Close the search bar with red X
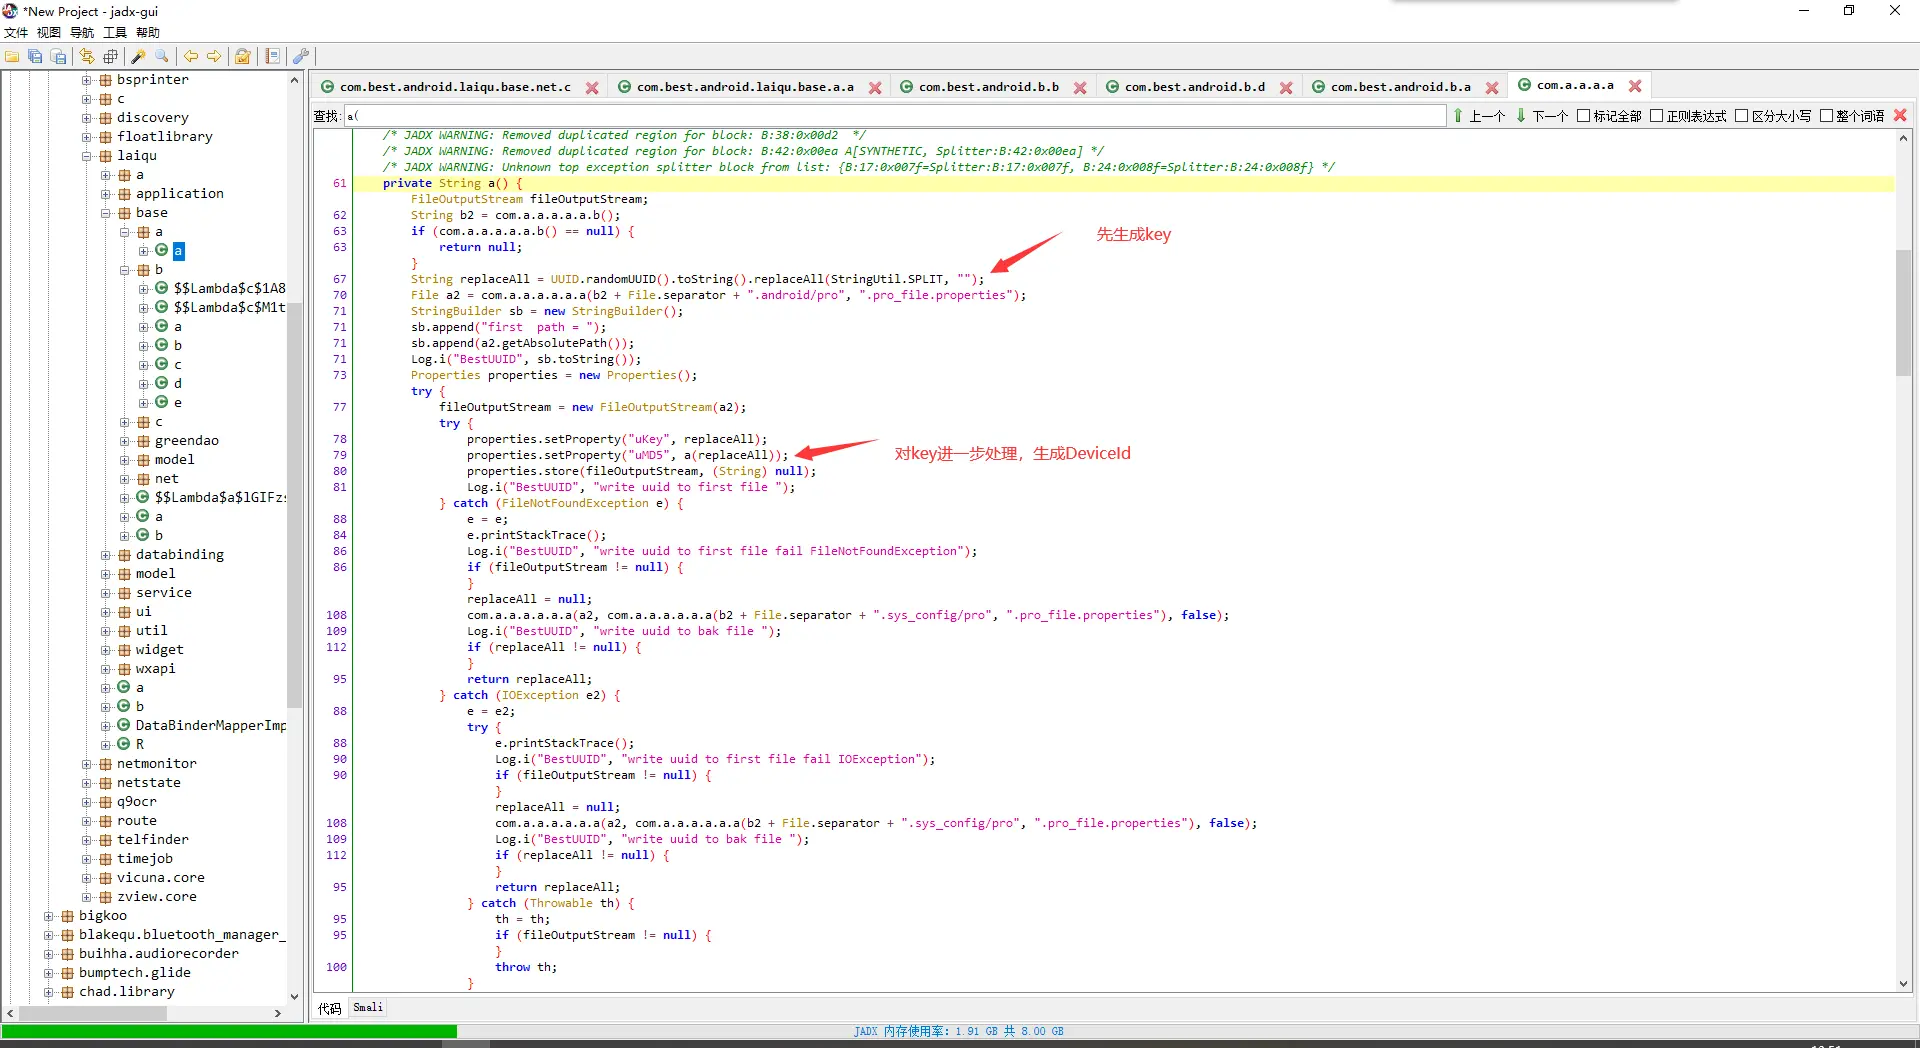This screenshot has height=1048, width=1920. 1900,116
